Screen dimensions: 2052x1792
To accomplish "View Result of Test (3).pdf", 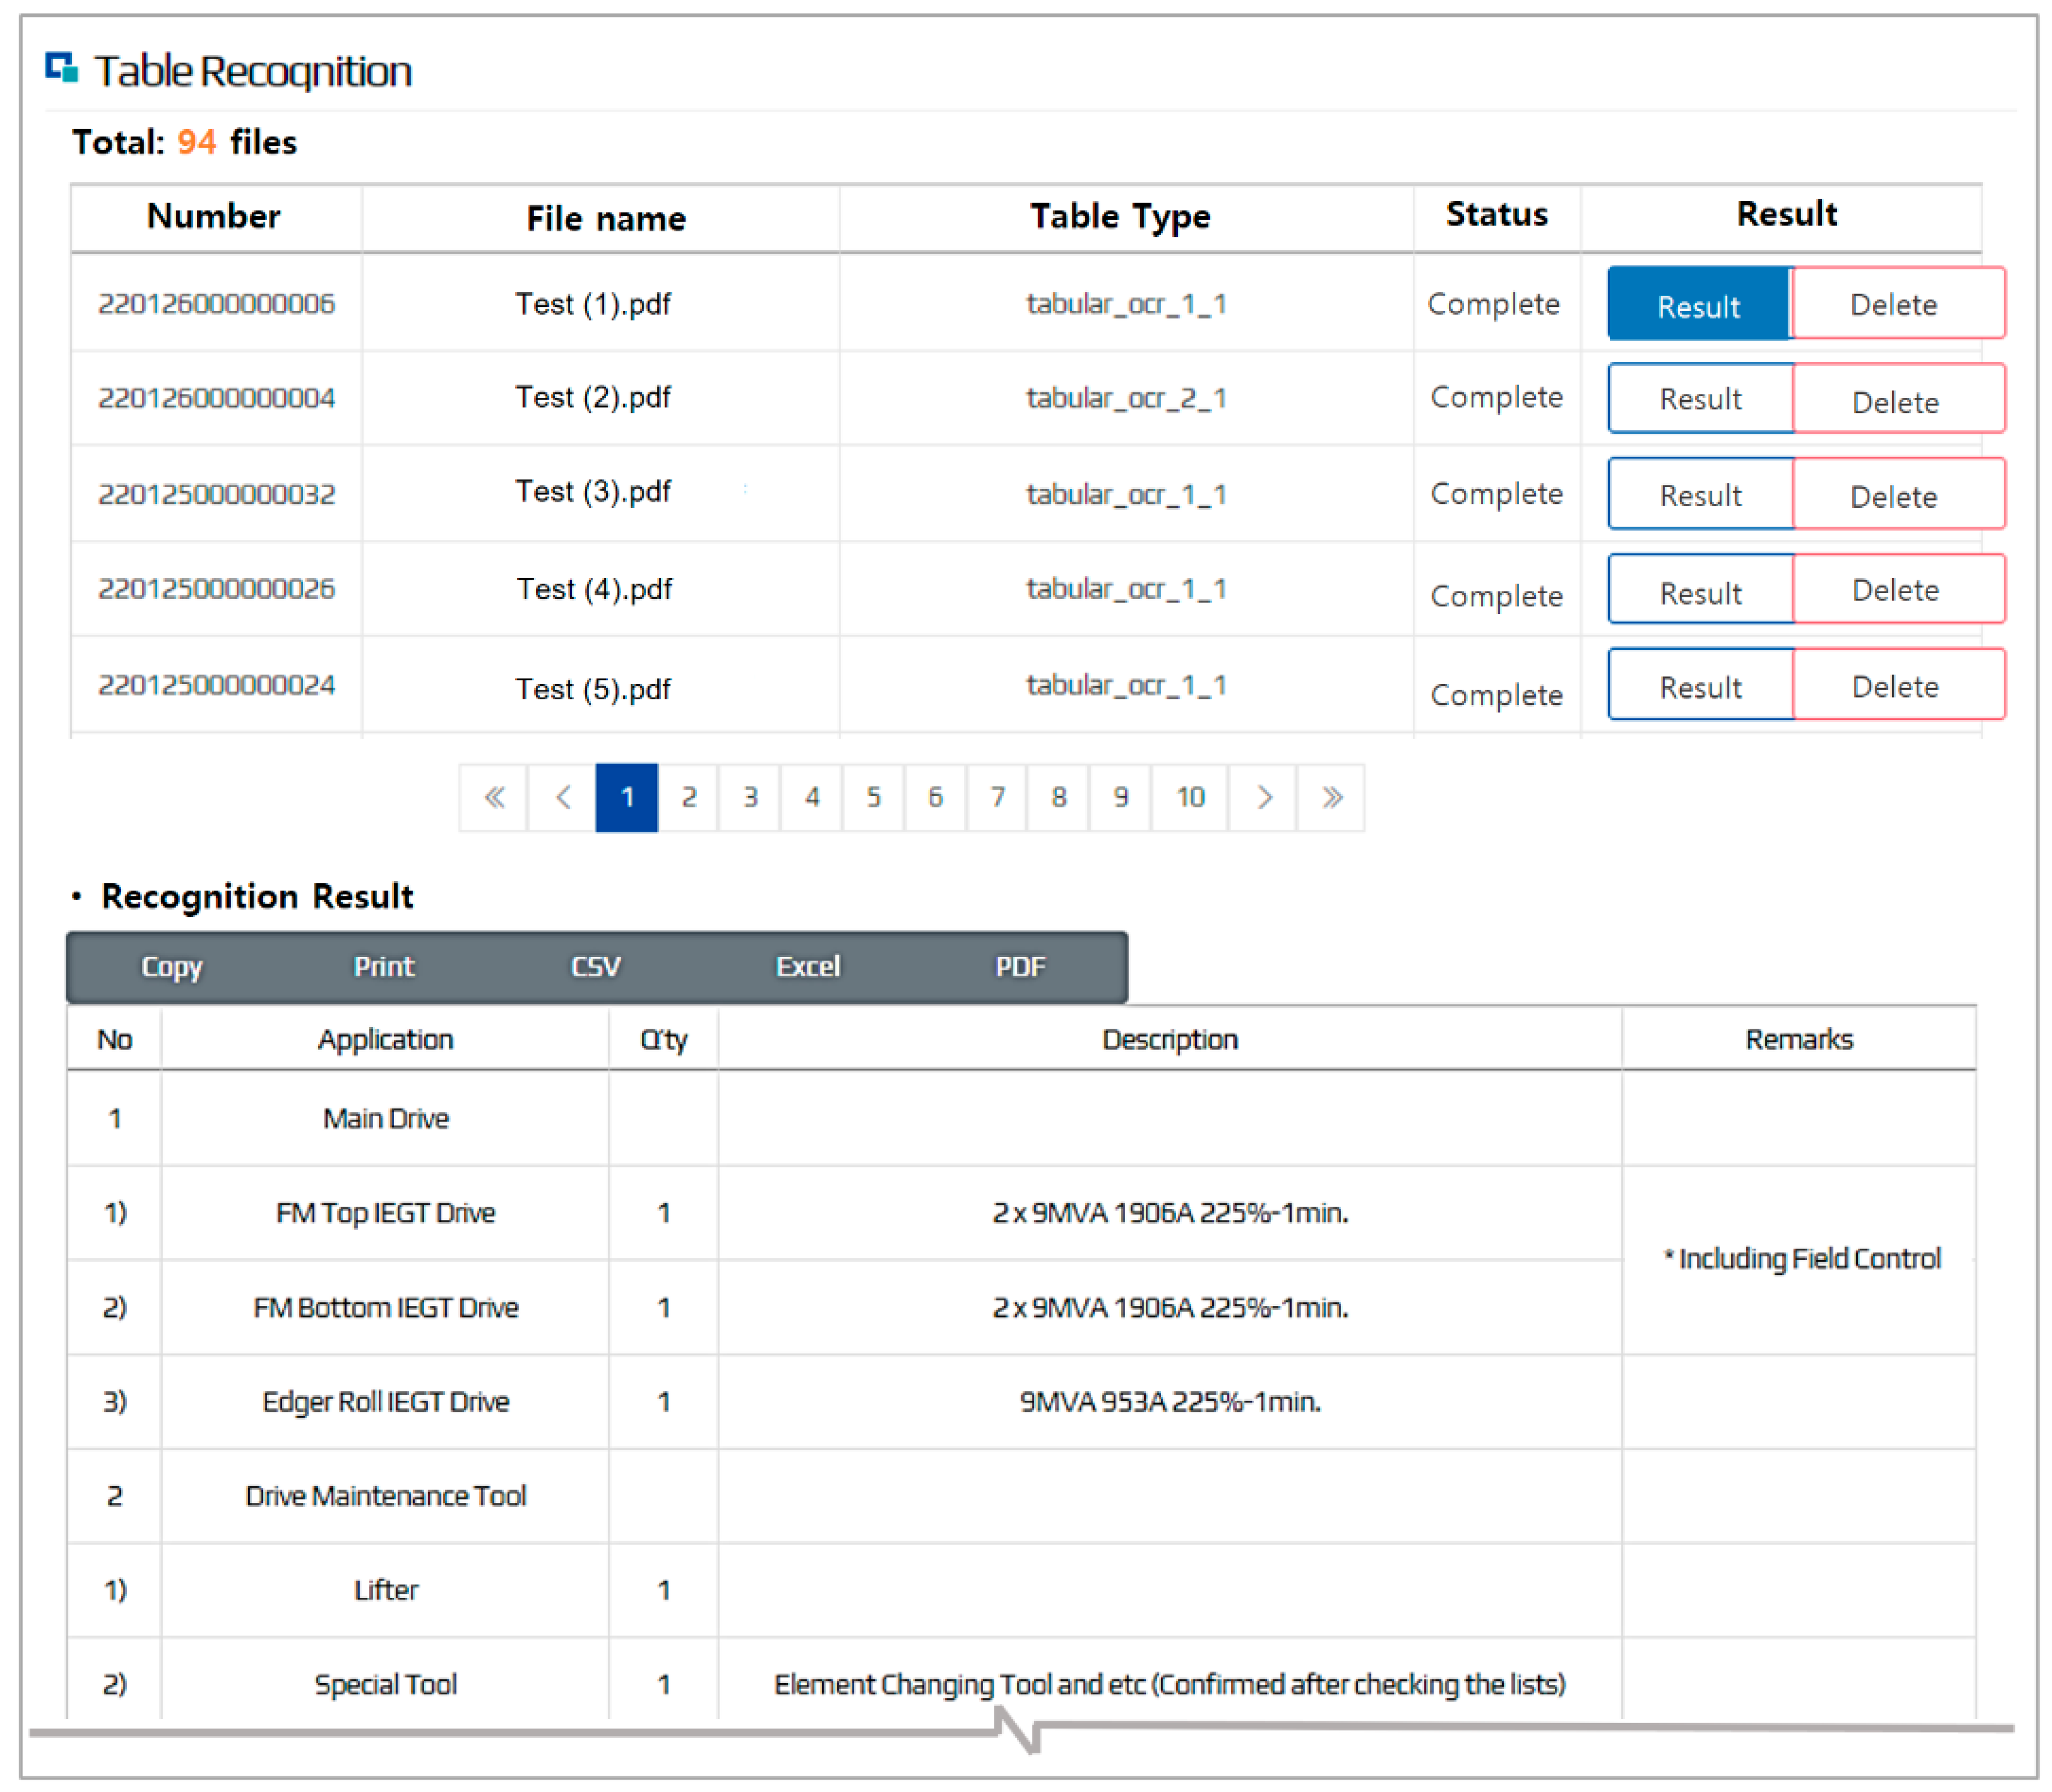I will click(x=1700, y=494).
